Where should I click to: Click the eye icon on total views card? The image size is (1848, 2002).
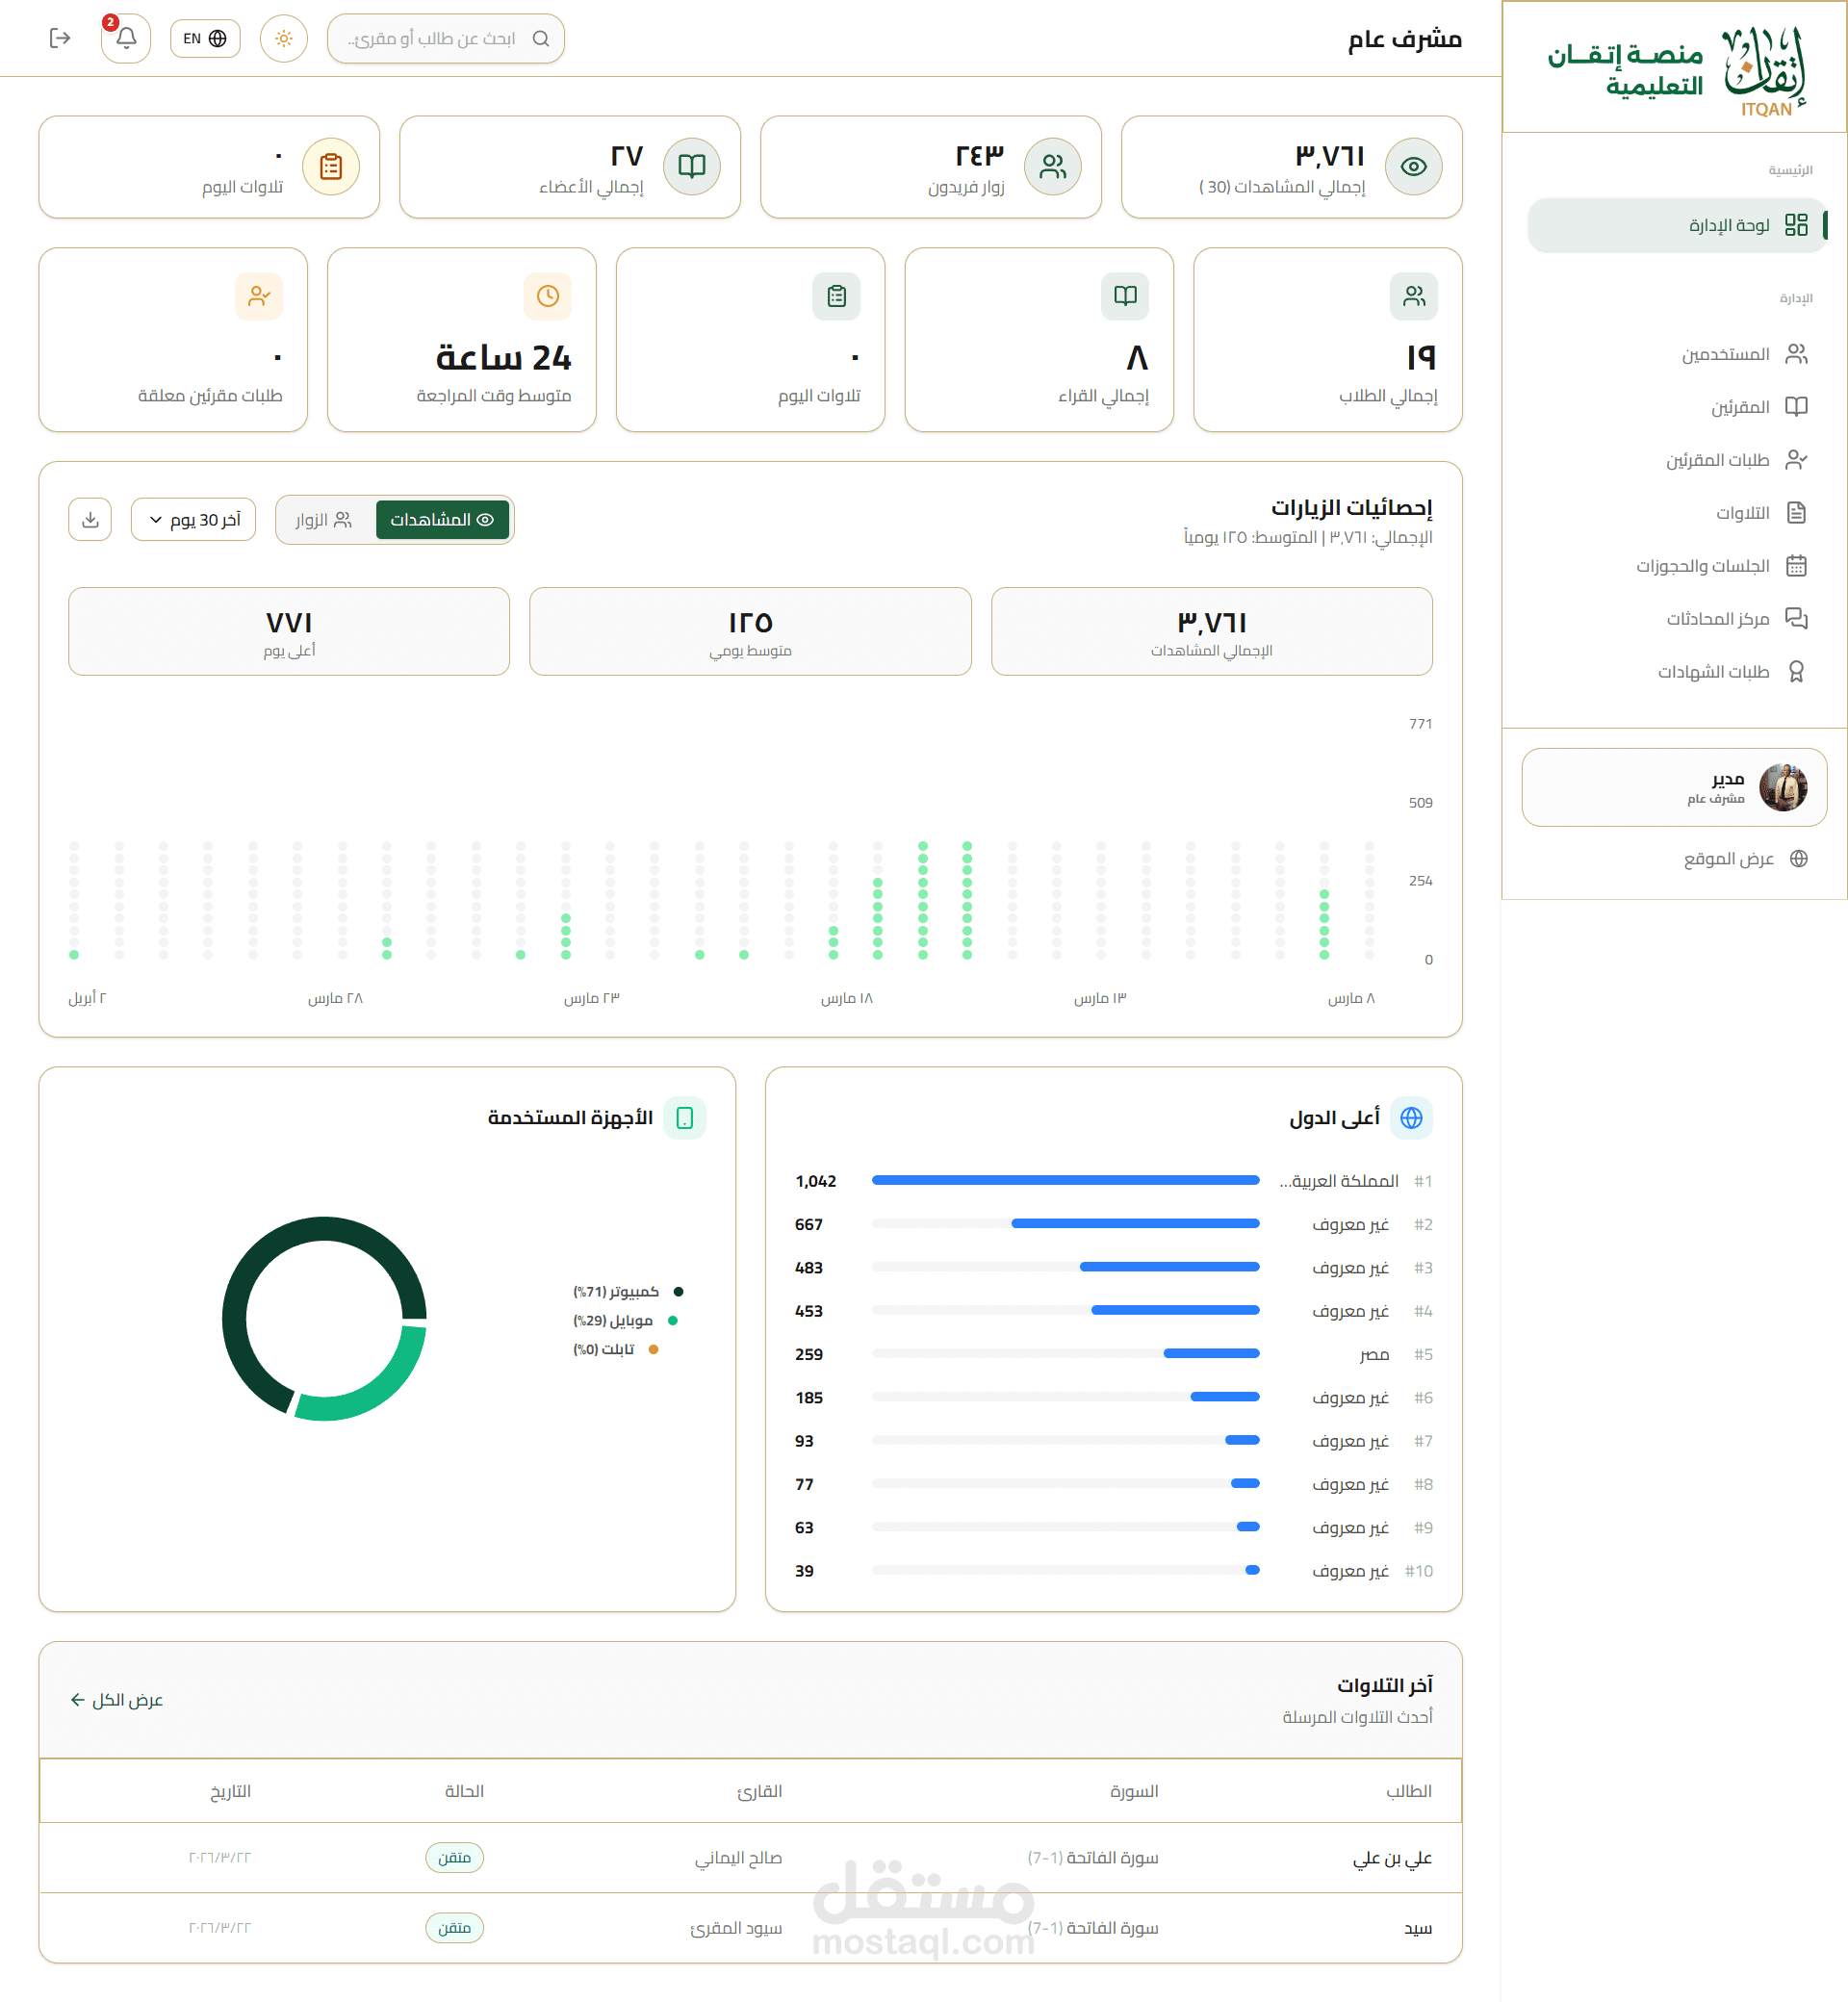click(x=1413, y=167)
